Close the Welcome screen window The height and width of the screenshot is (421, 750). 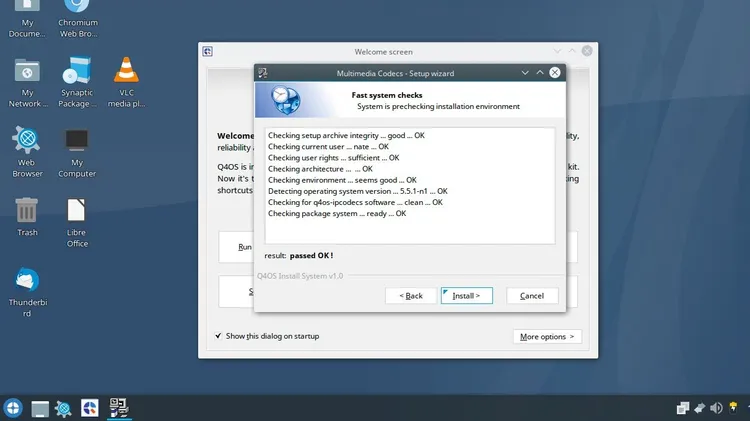click(x=587, y=51)
